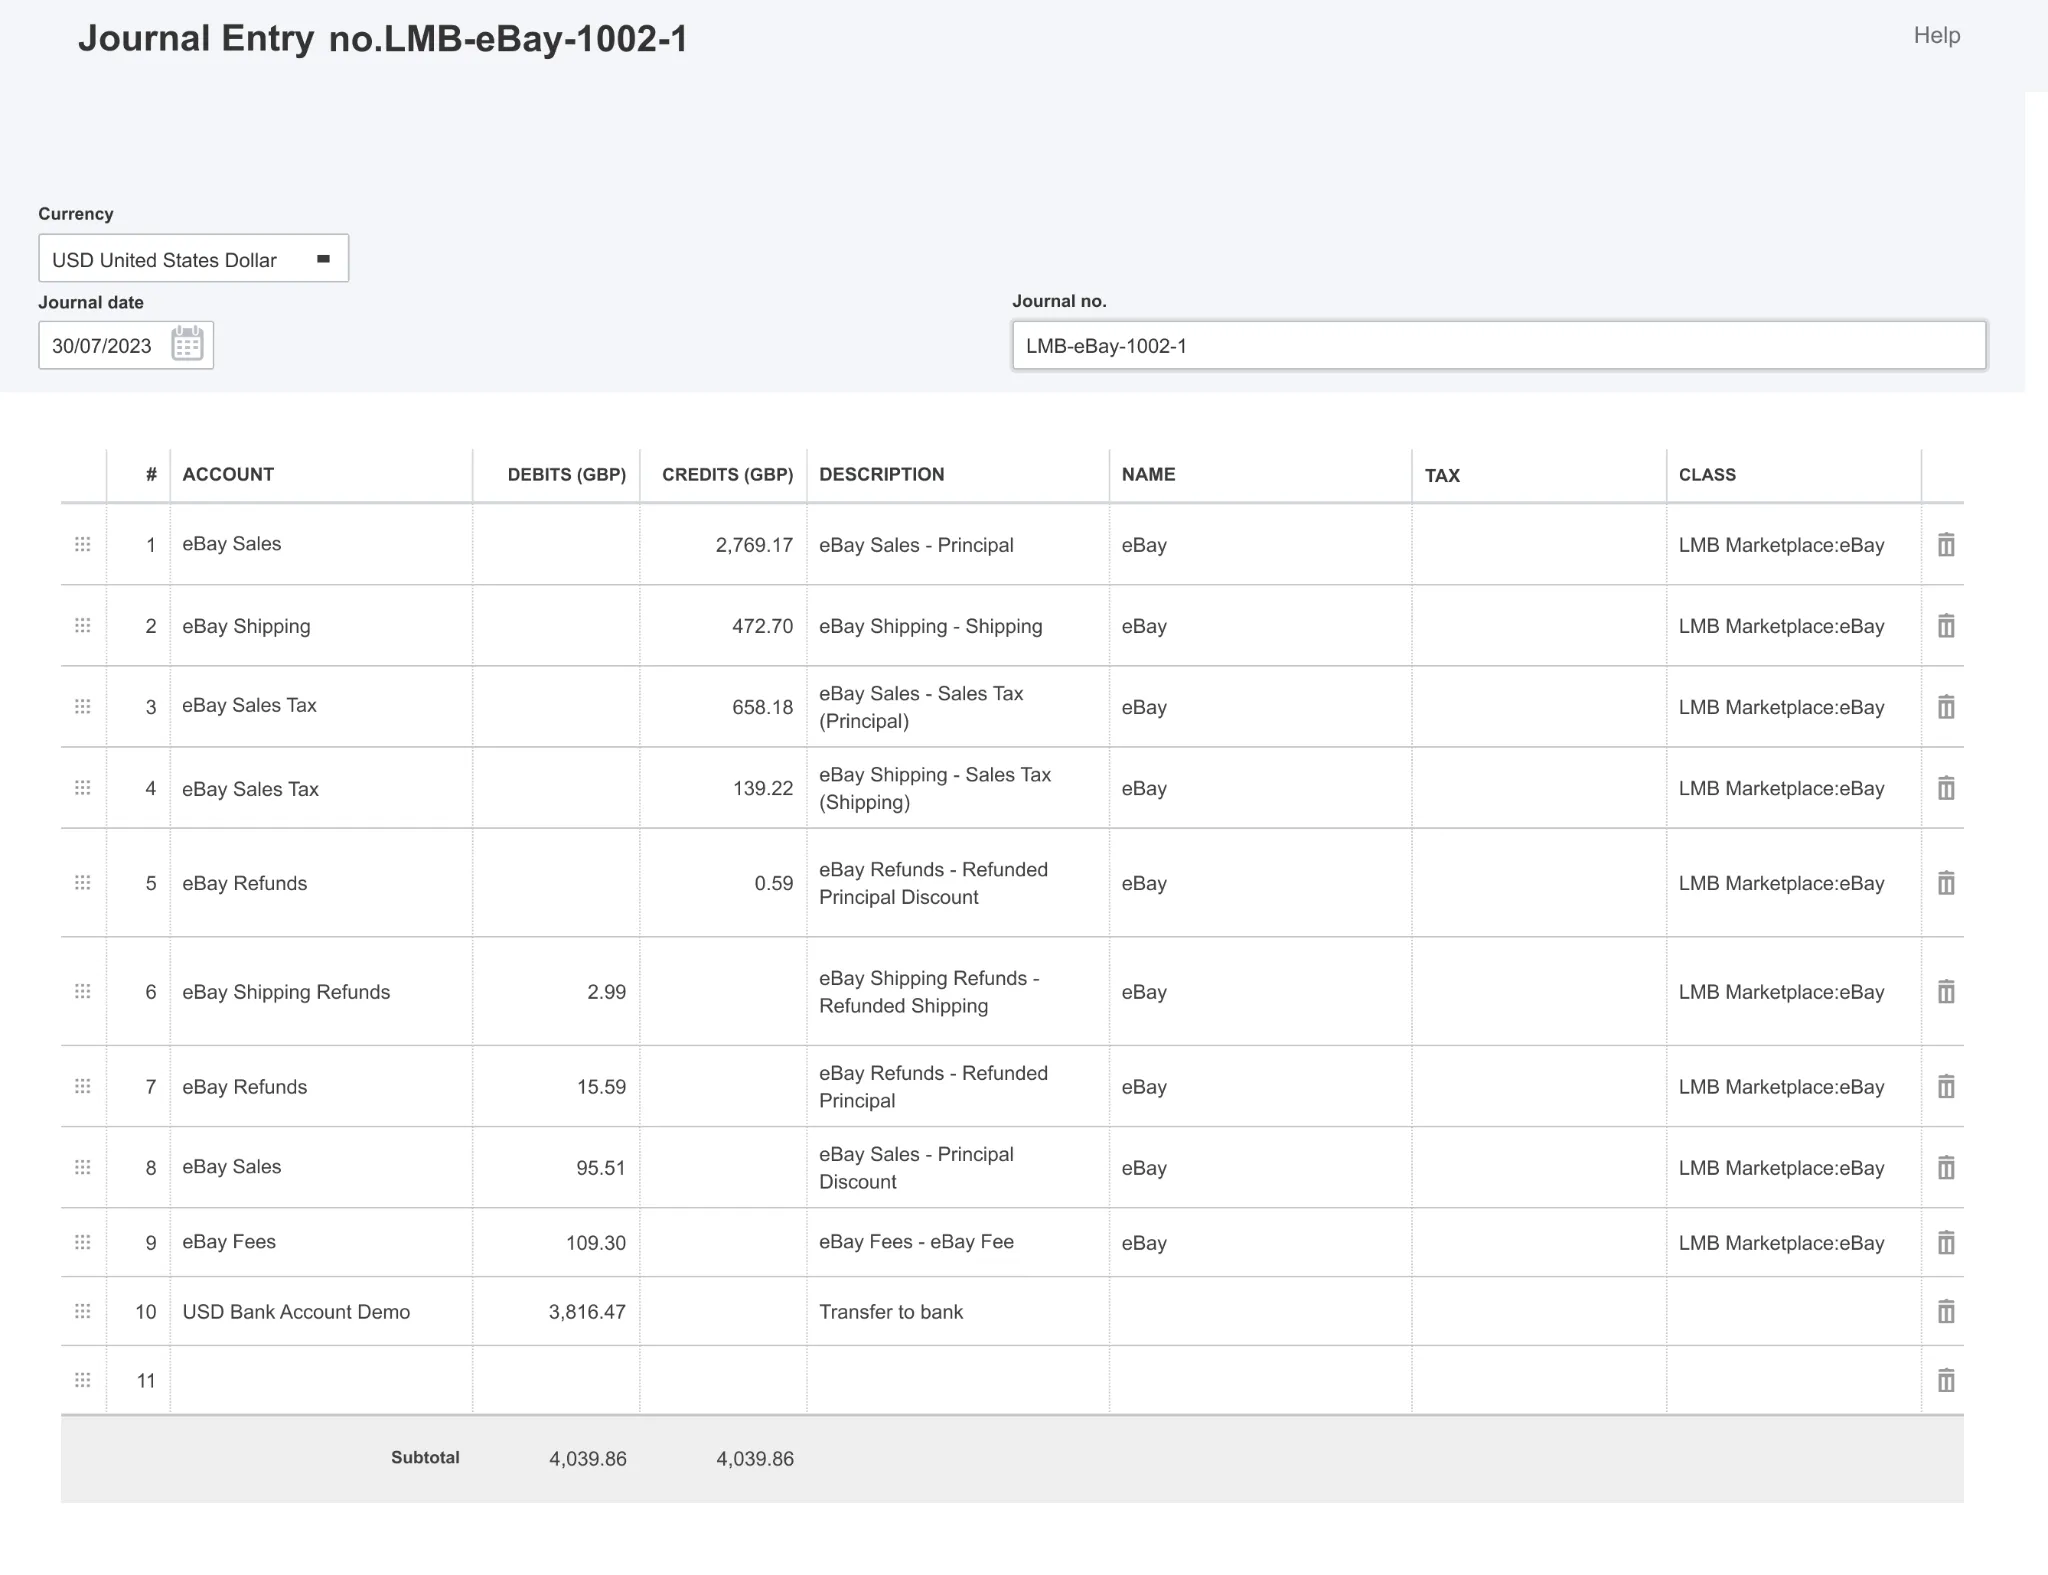Click debit amount 15.59

coord(601,1087)
